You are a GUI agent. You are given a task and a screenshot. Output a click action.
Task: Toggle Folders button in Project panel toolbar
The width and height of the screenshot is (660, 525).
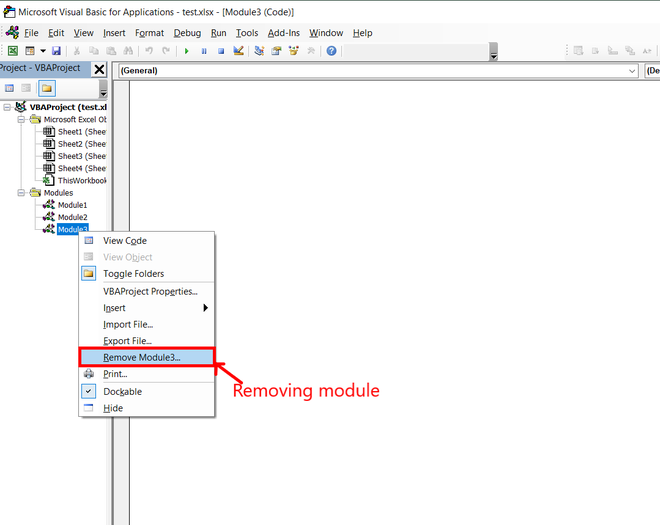point(47,88)
